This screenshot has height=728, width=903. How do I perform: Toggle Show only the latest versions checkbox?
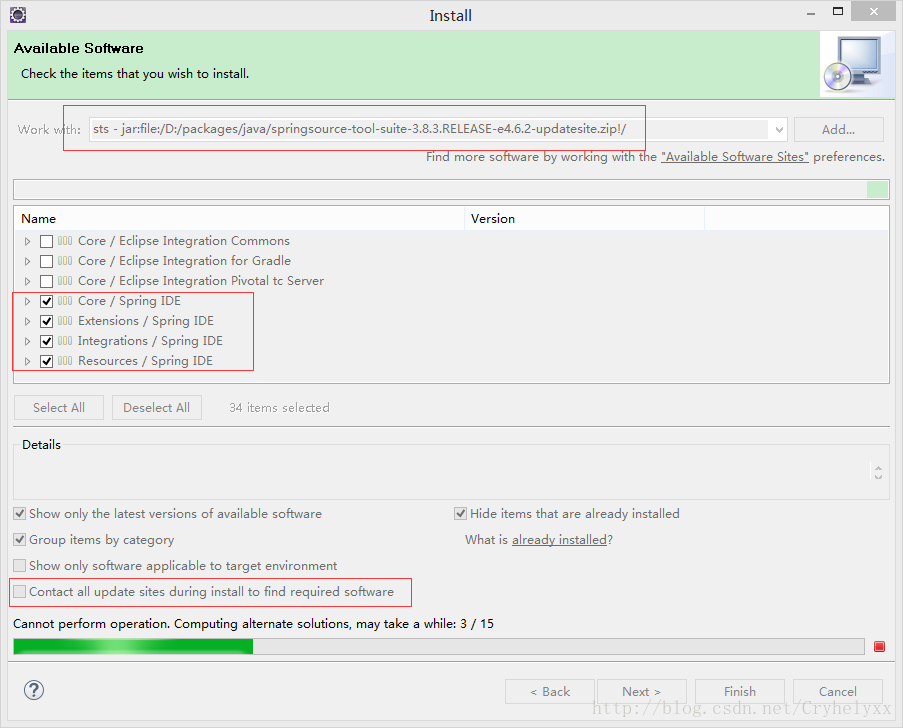click(20, 513)
